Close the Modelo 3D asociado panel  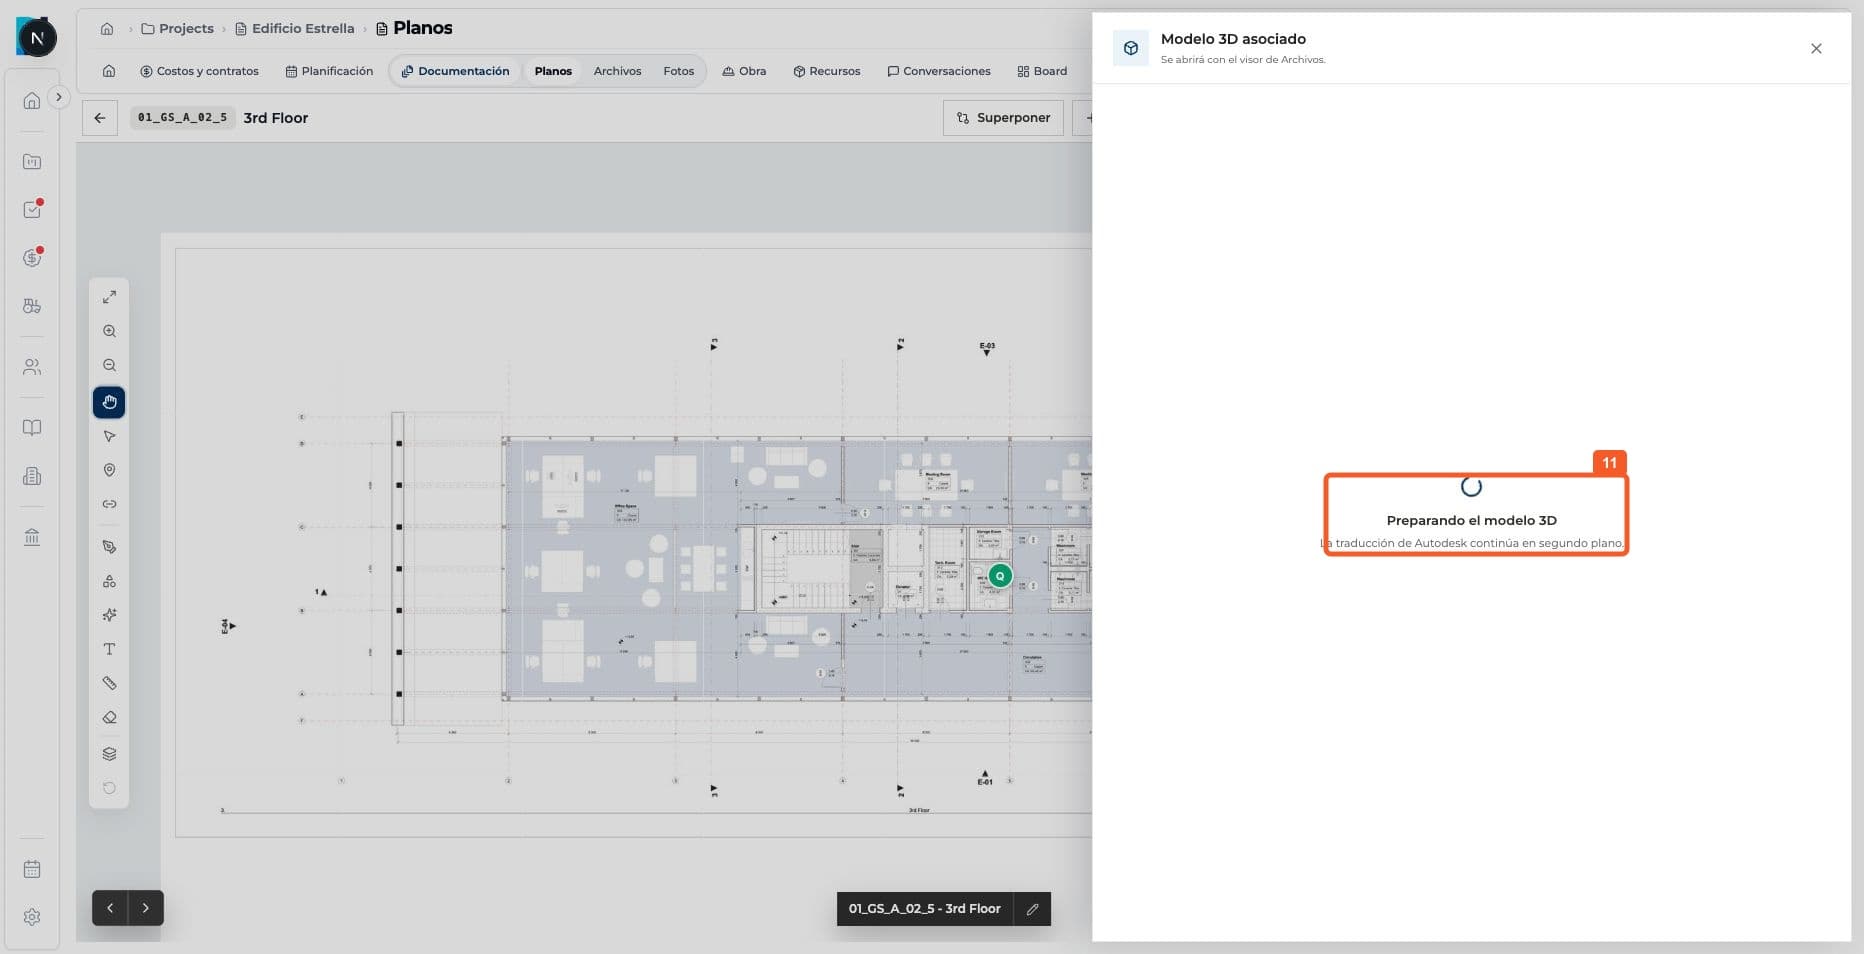pyautogui.click(x=1816, y=48)
